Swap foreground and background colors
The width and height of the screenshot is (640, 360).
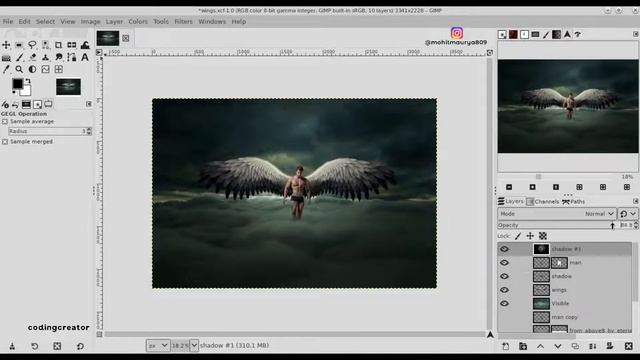pyautogui.click(x=28, y=81)
